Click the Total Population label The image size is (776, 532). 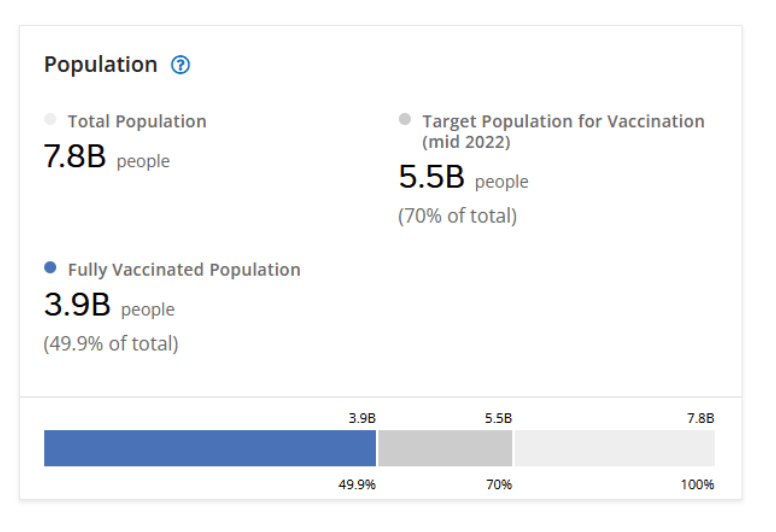[137, 121]
